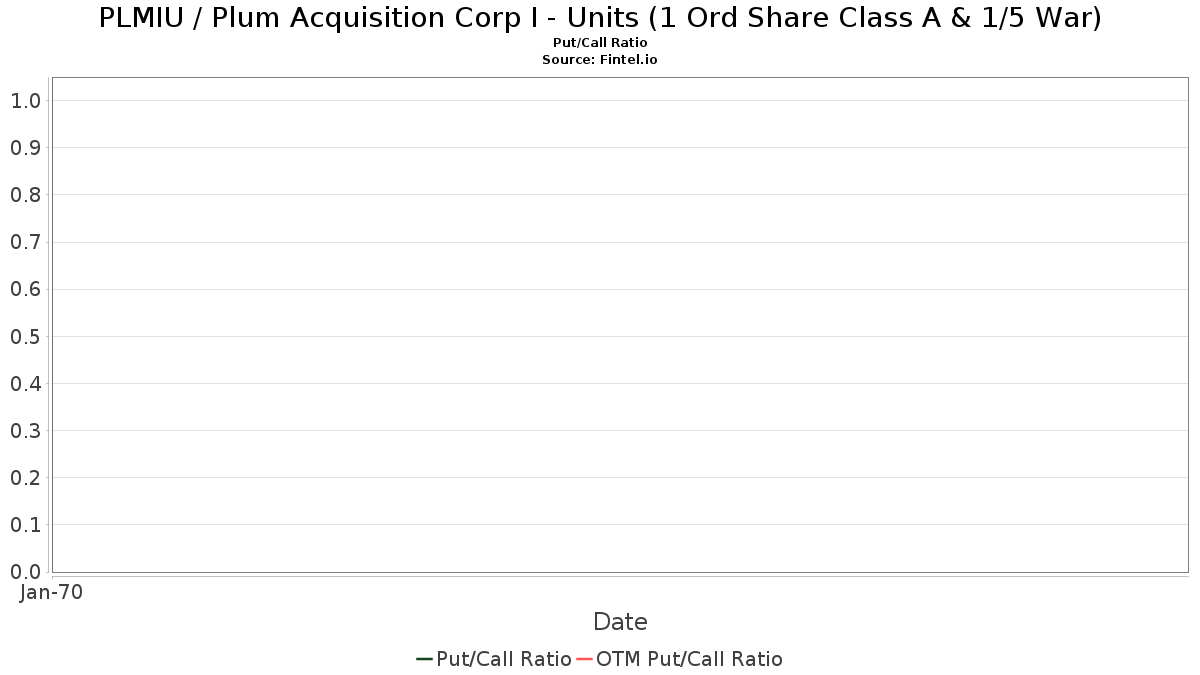1200x675 pixels.
Task: Click the dark green Put/Call Ratio line swatch
Action: (424, 659)
